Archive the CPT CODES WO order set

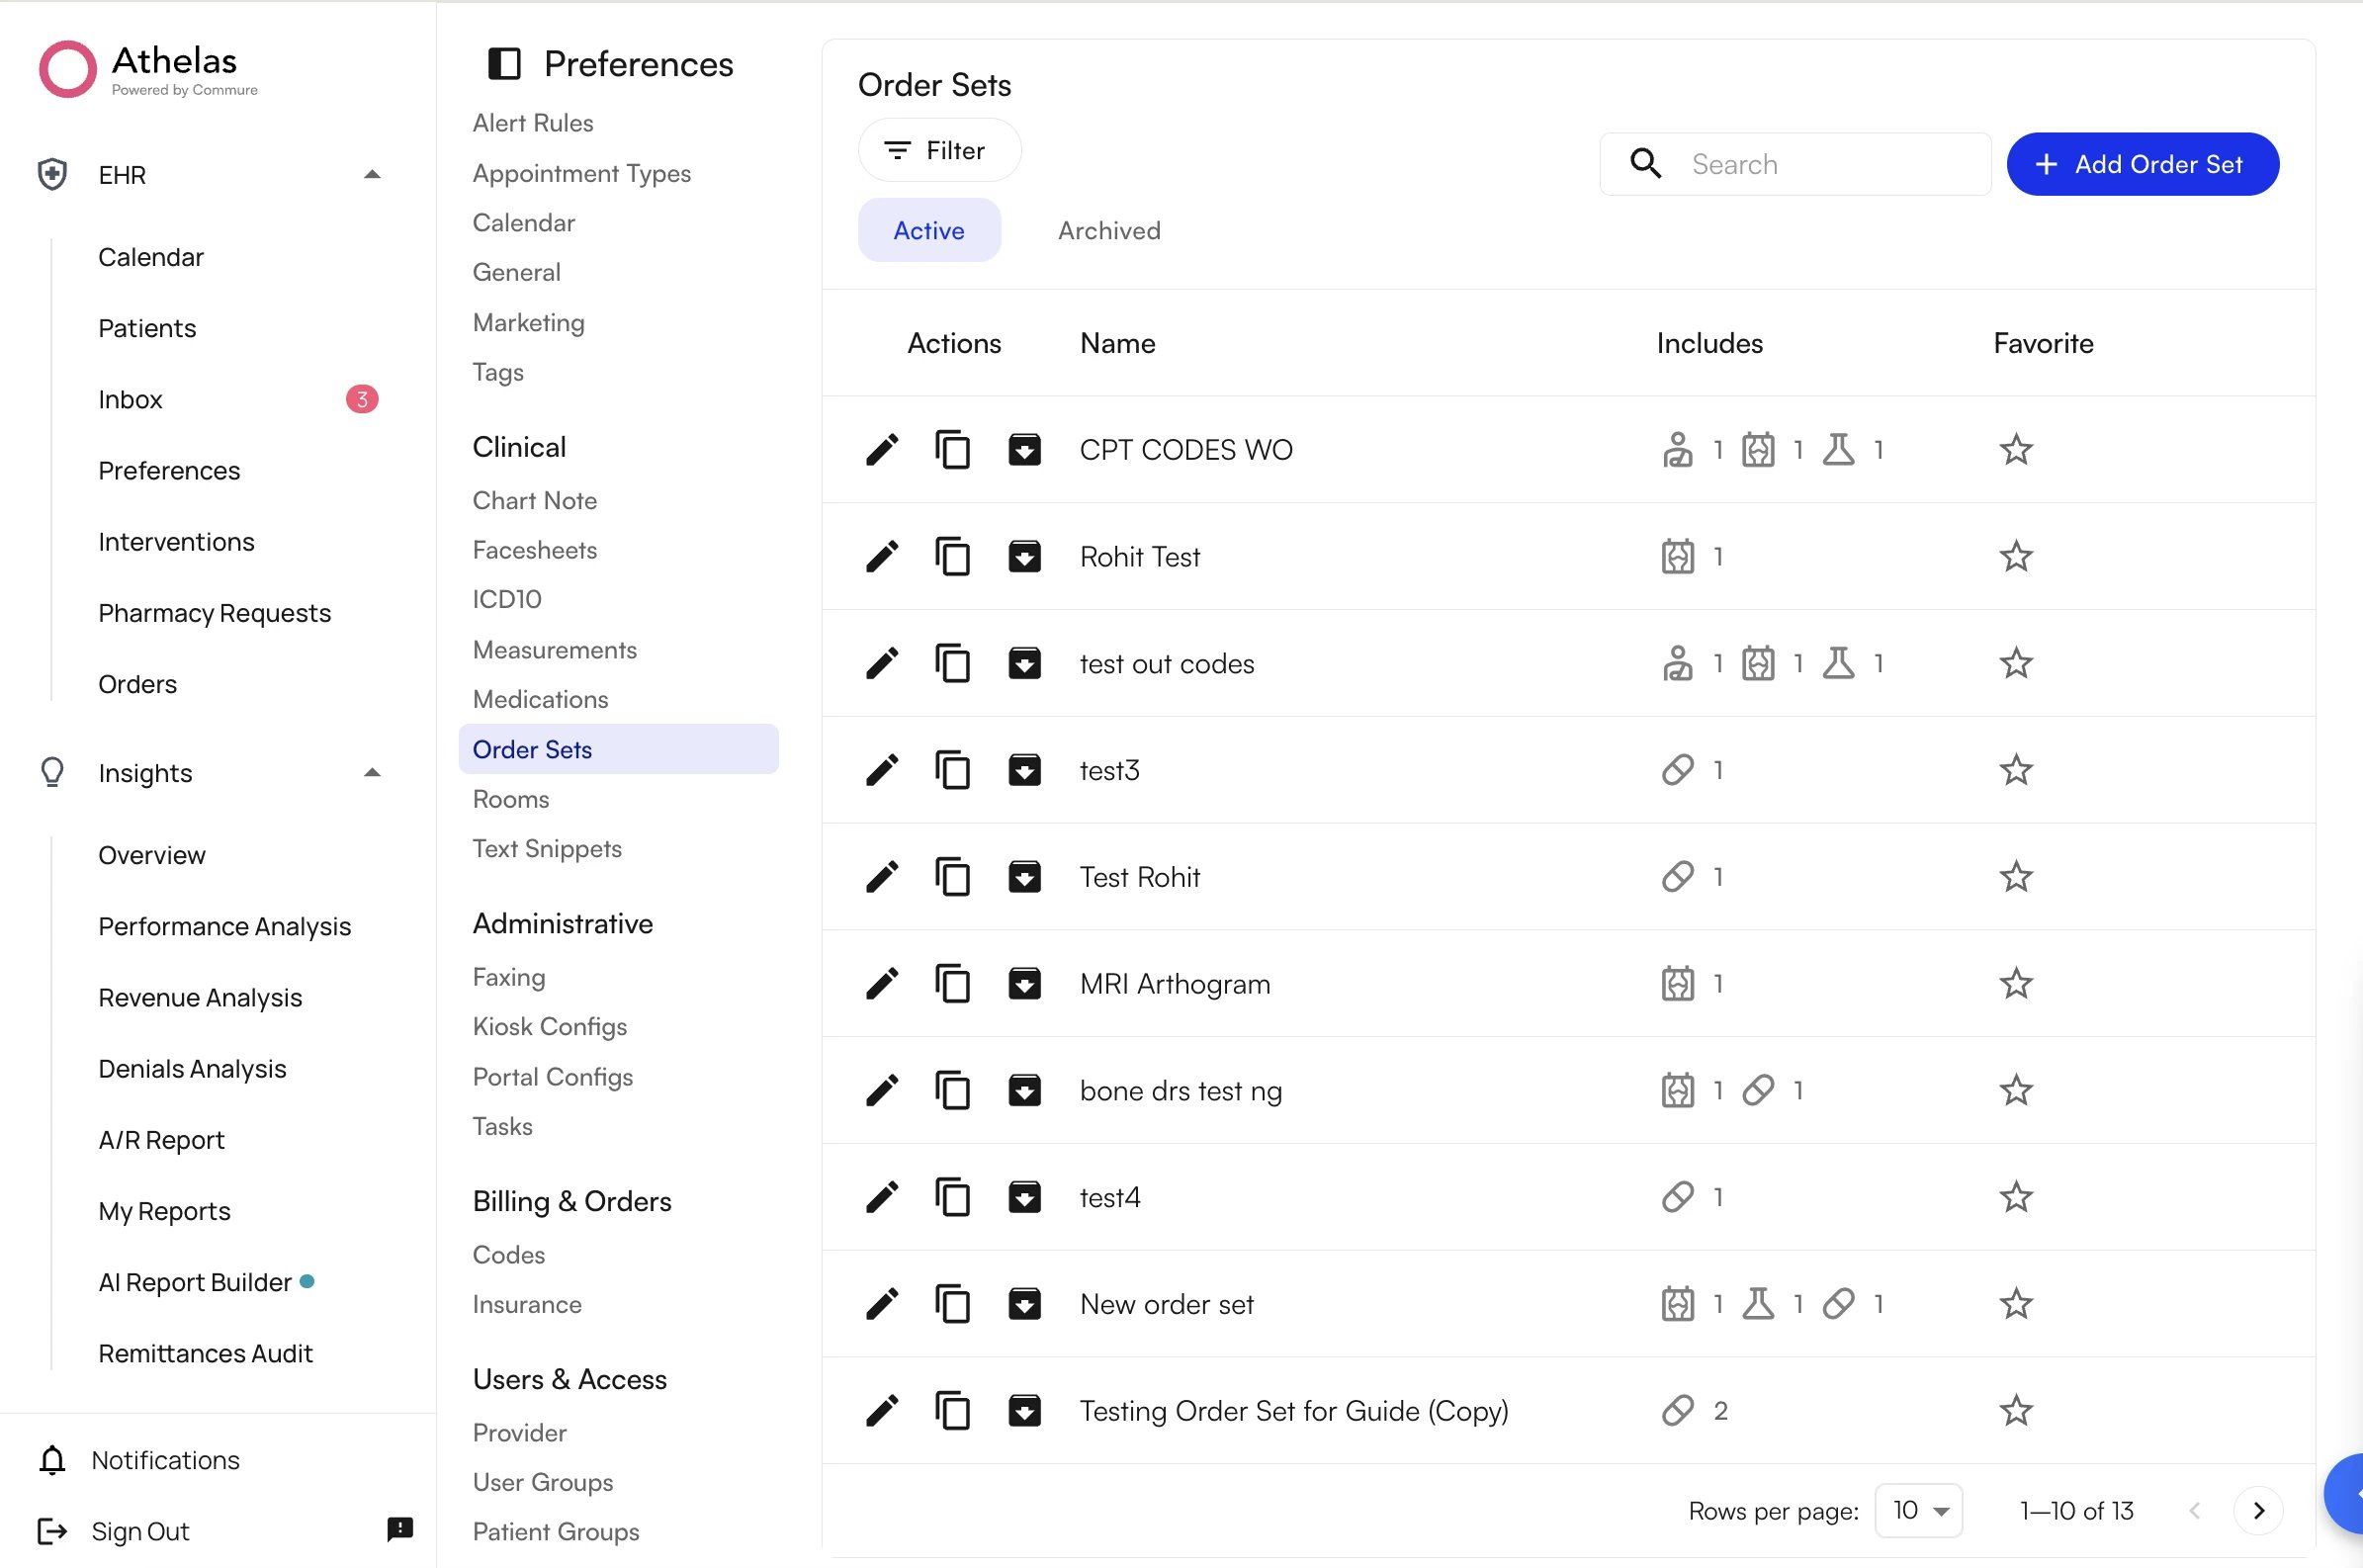[x=1024, y=450]
